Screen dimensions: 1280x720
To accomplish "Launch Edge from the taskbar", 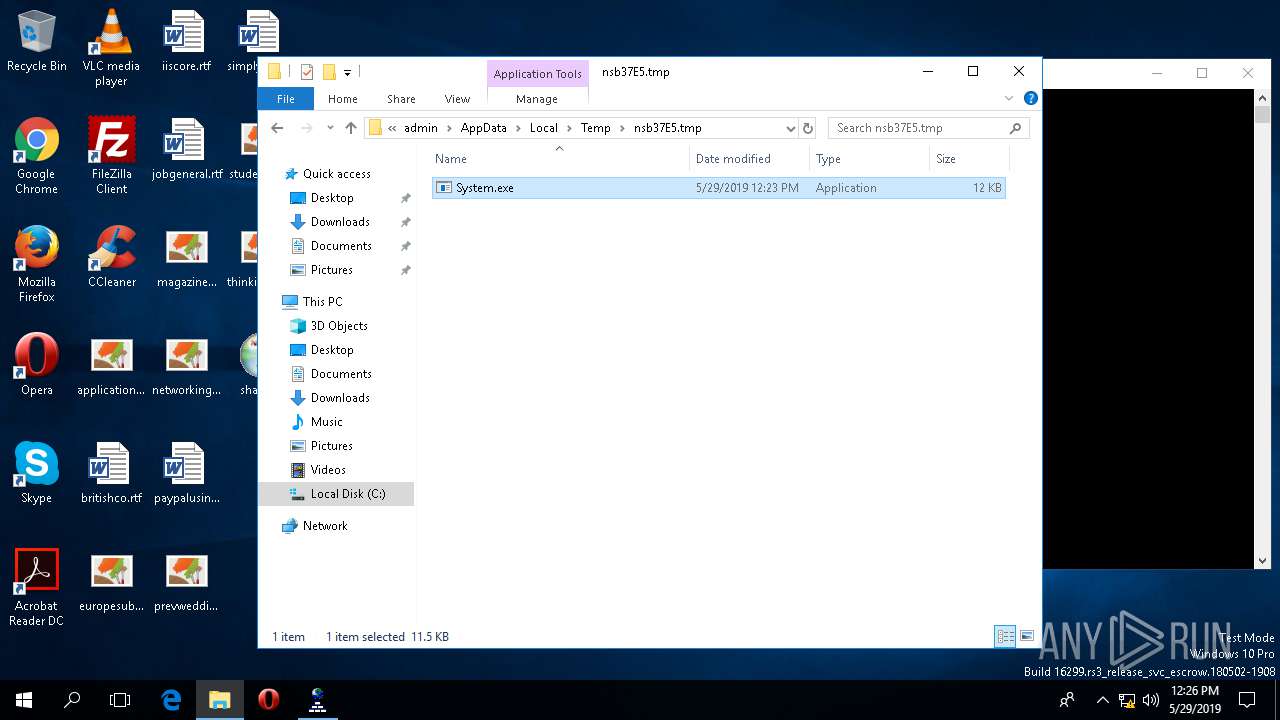I will tap(171, 700).
